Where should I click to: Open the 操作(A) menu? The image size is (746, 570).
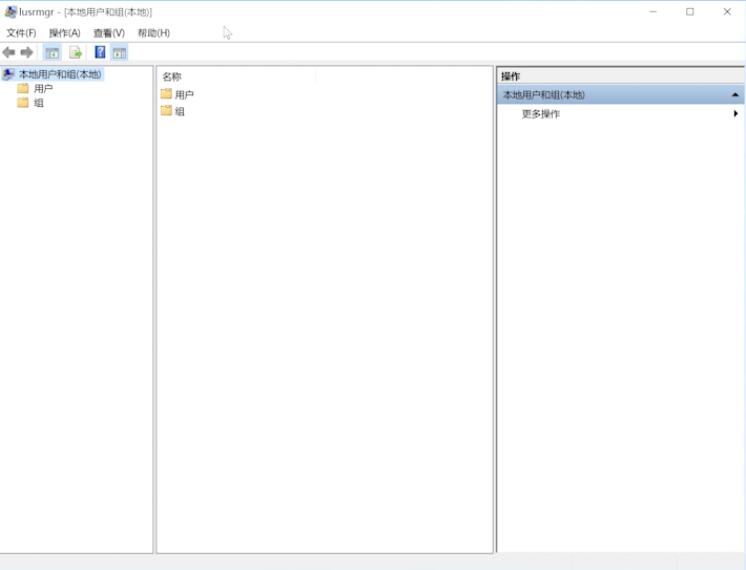65,33
